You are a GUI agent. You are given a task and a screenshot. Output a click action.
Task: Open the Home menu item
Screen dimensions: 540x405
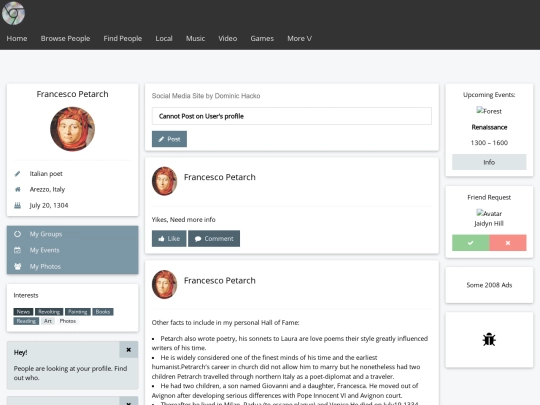pos(17,39)
